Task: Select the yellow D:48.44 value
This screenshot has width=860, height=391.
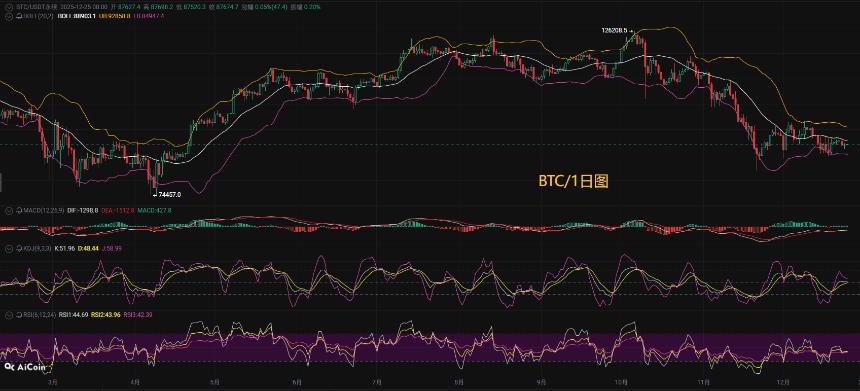Action: [x=88, y=248]
